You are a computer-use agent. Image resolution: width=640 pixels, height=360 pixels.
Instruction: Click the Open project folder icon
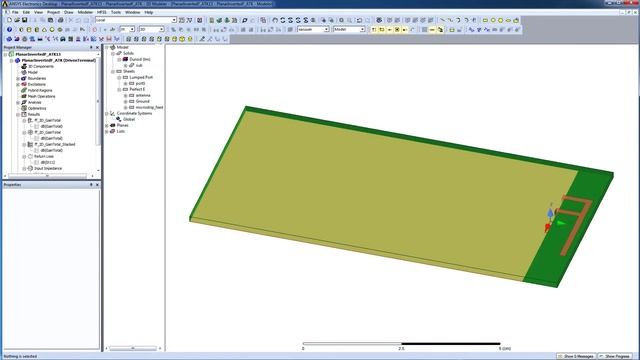(17, 20)
